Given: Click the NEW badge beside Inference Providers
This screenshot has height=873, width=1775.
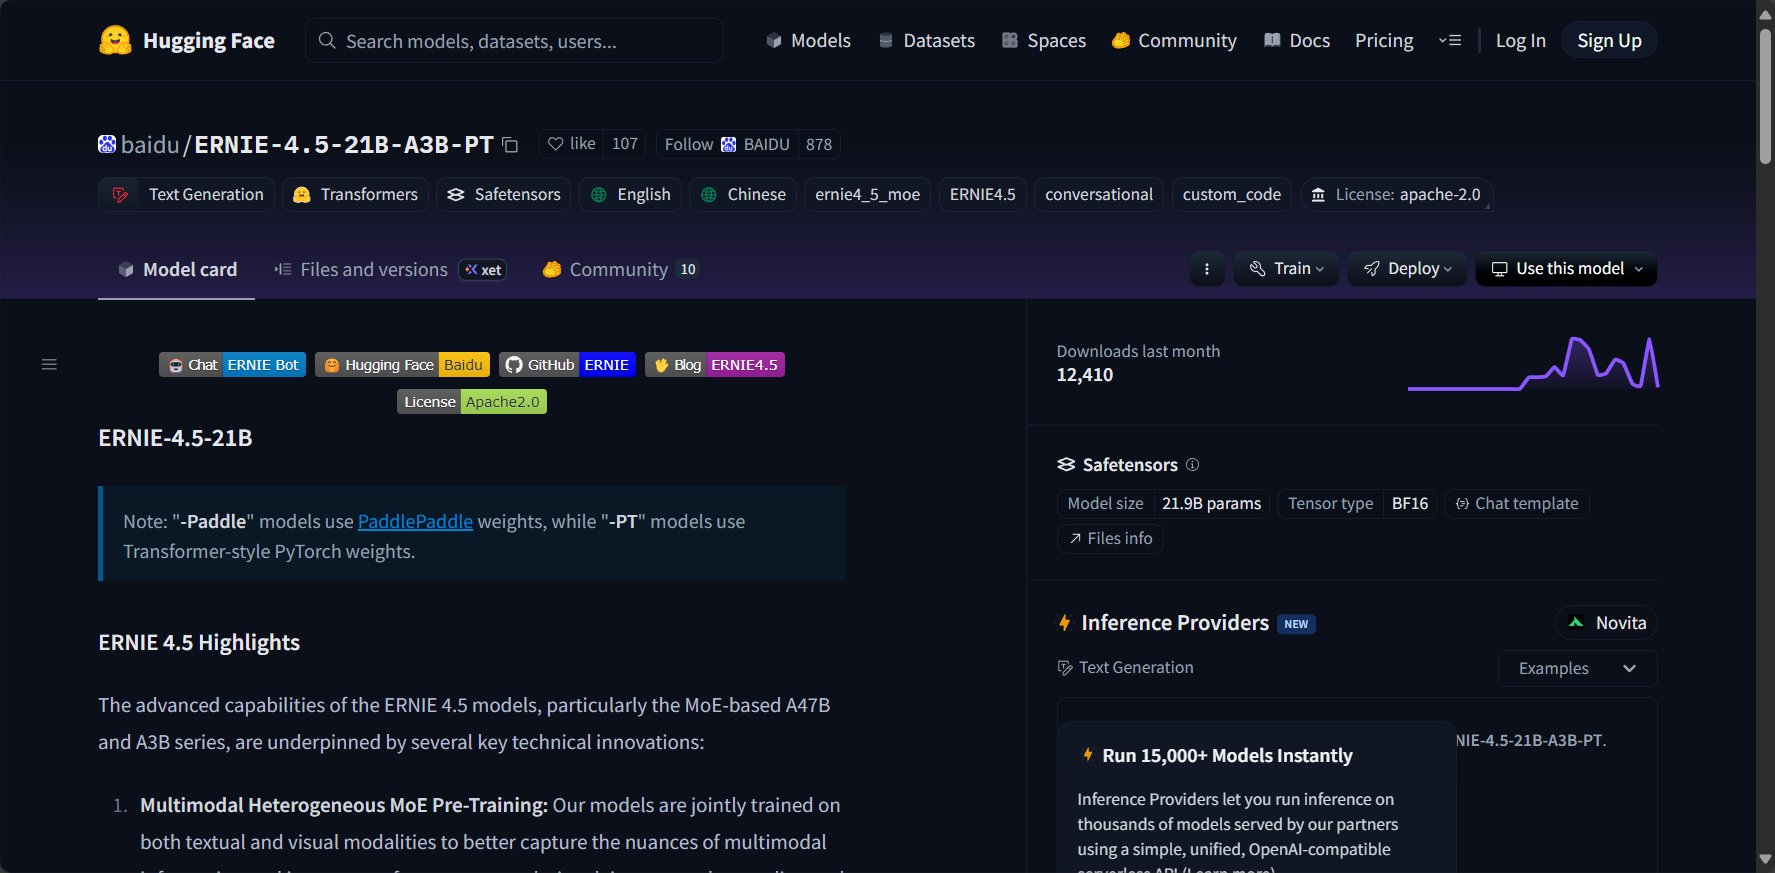Looking at the screenshot, I should 1296,624.
